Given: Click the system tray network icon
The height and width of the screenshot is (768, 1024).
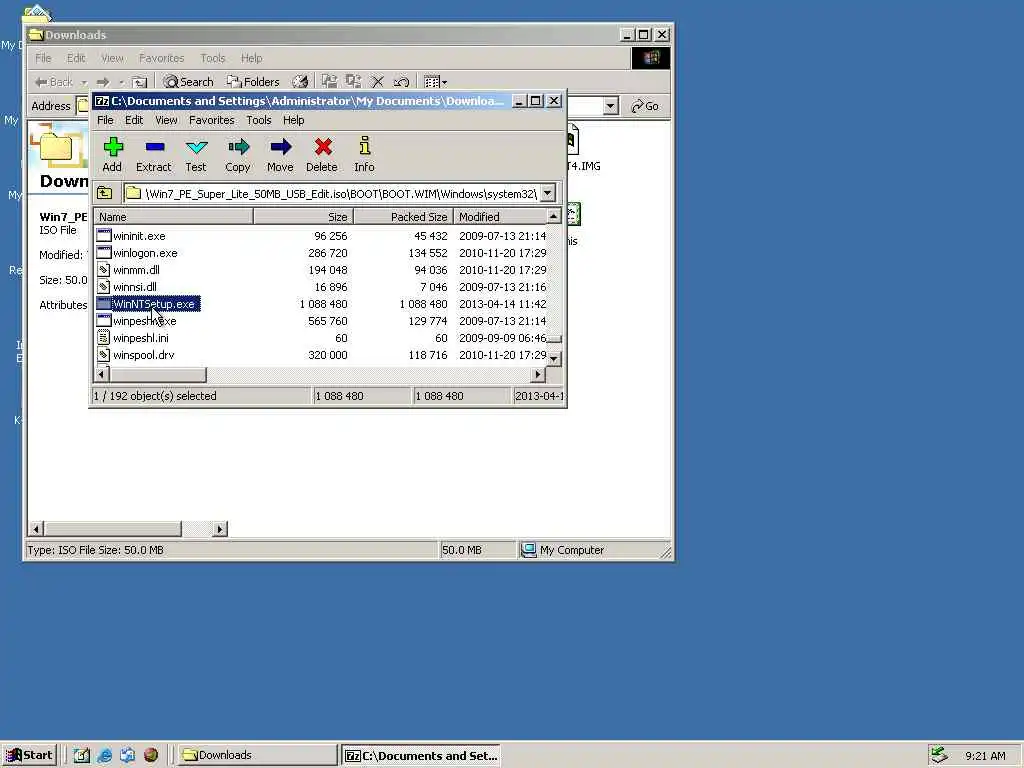Looking at the screenshot, I should (x=938, y=755).
